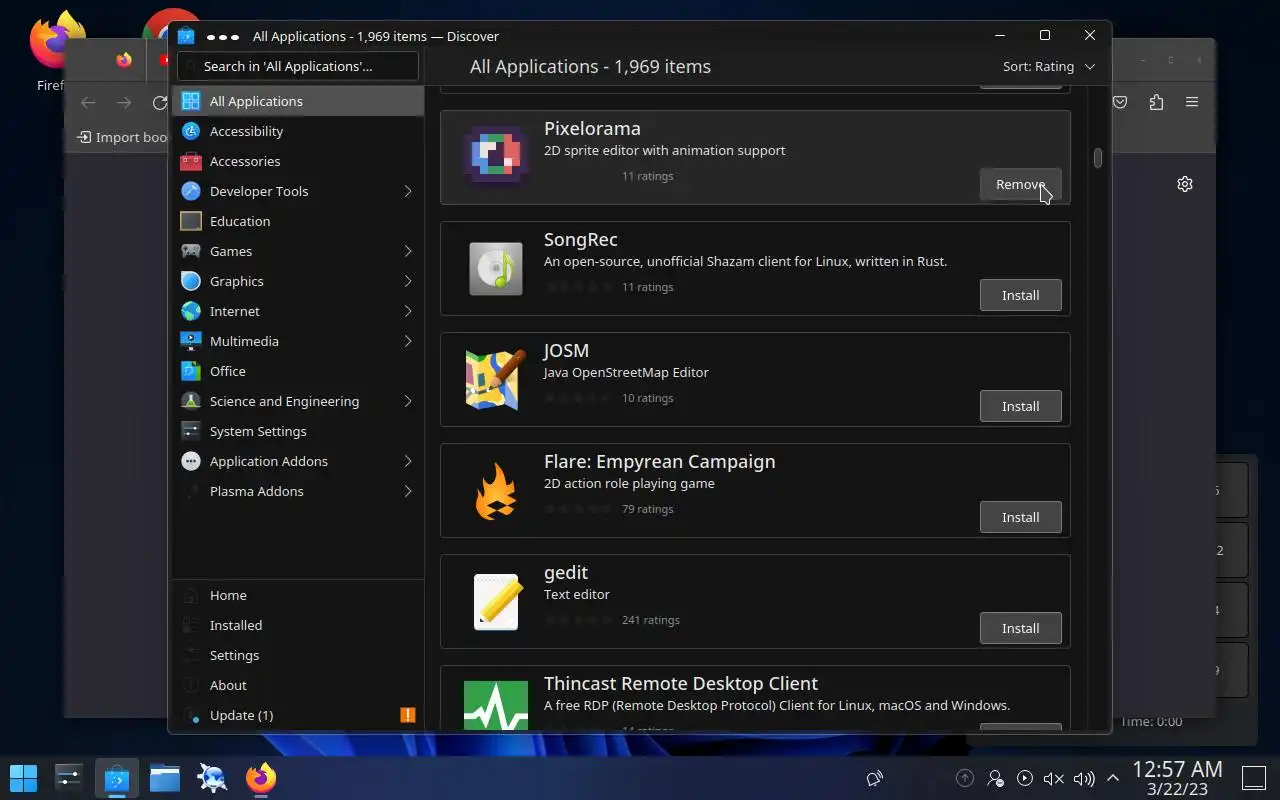Click Firefox window's back arrow

point(88,102)
